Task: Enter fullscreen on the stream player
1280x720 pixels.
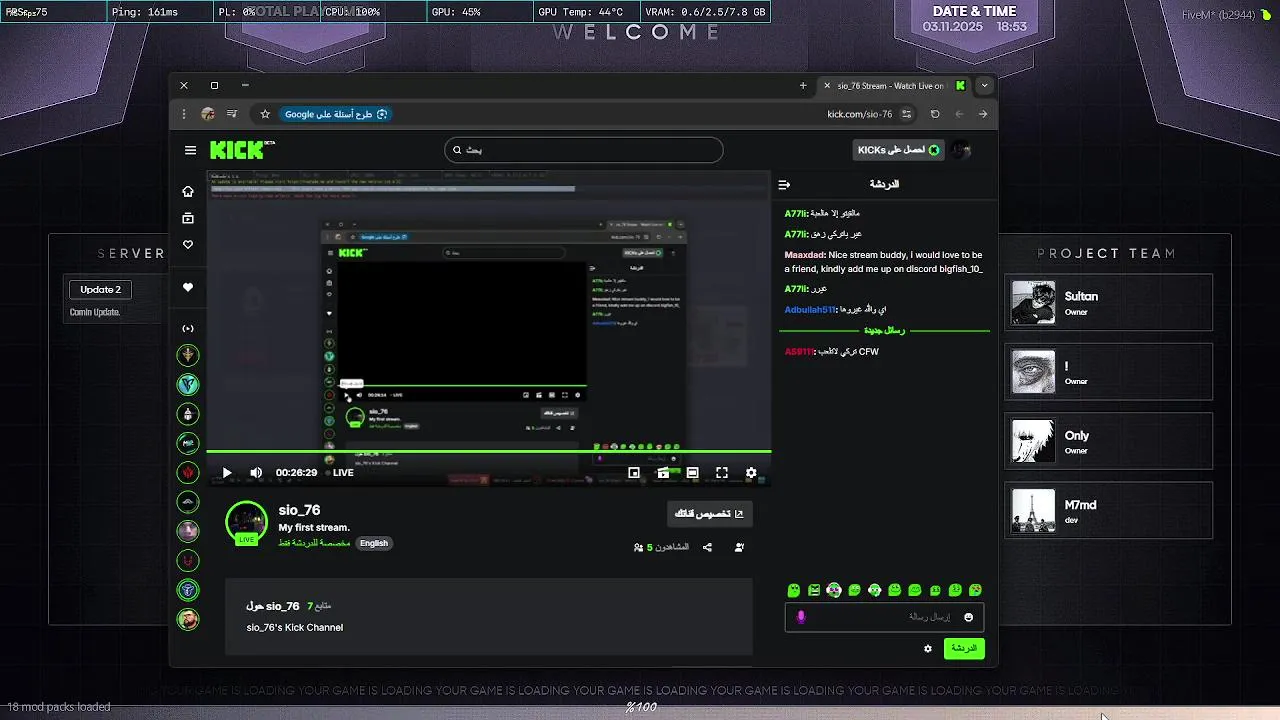Action: 722,473
